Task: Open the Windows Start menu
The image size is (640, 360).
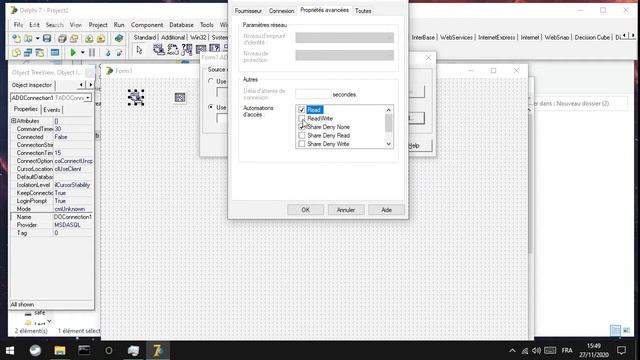Action: pos(10,350)
